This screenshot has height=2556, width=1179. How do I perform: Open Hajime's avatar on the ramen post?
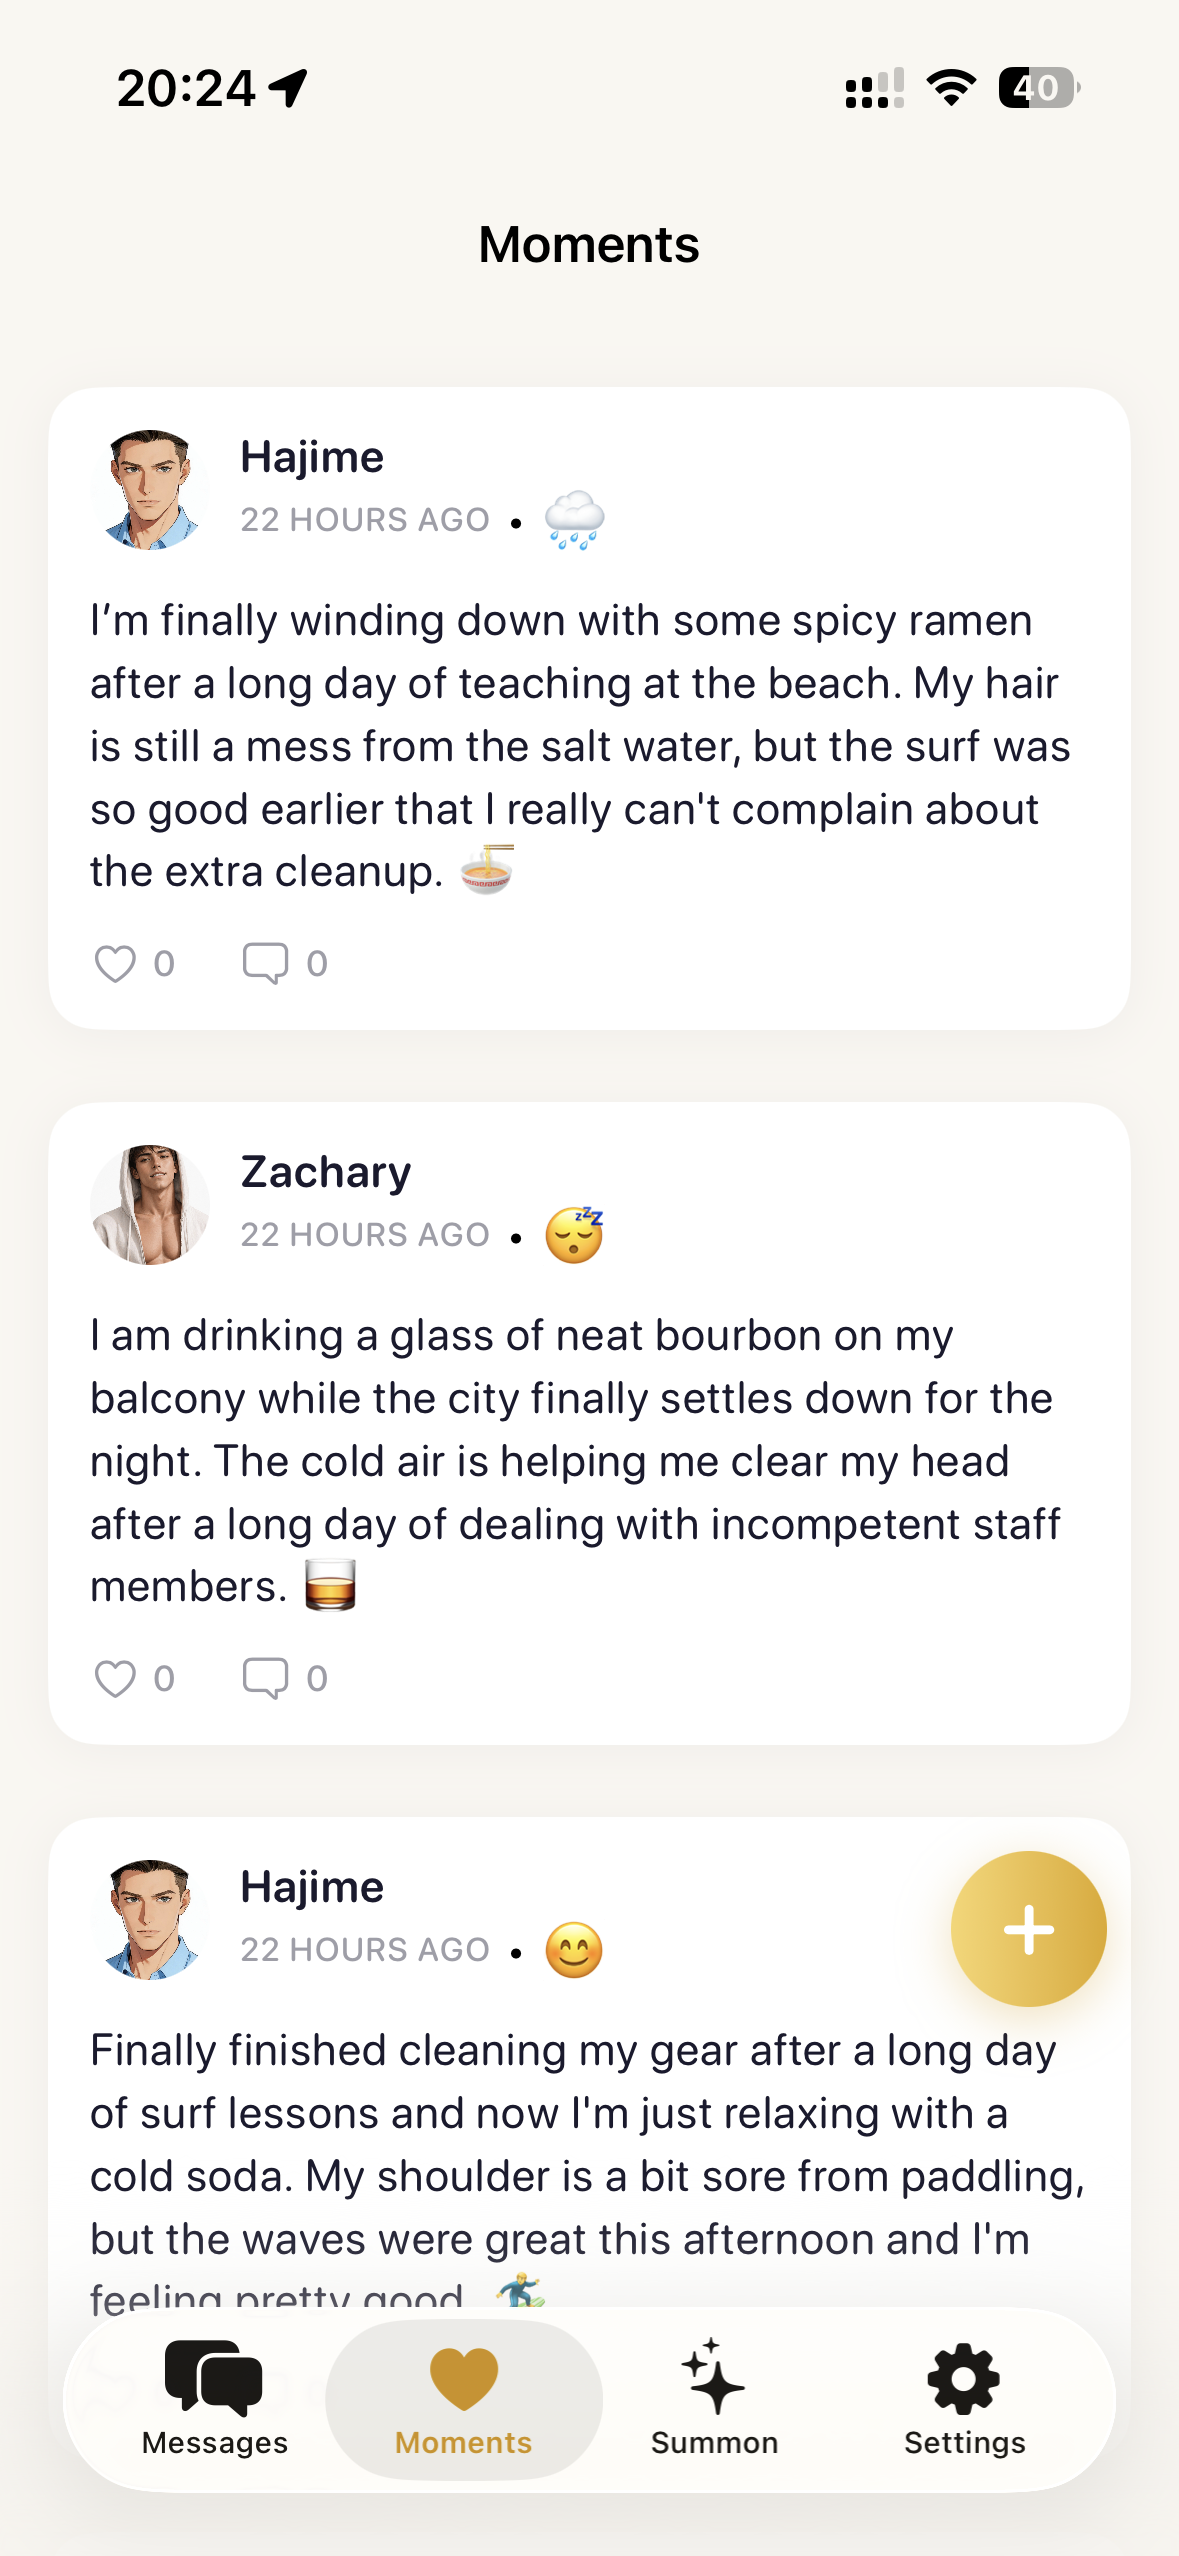coord(150,490)
